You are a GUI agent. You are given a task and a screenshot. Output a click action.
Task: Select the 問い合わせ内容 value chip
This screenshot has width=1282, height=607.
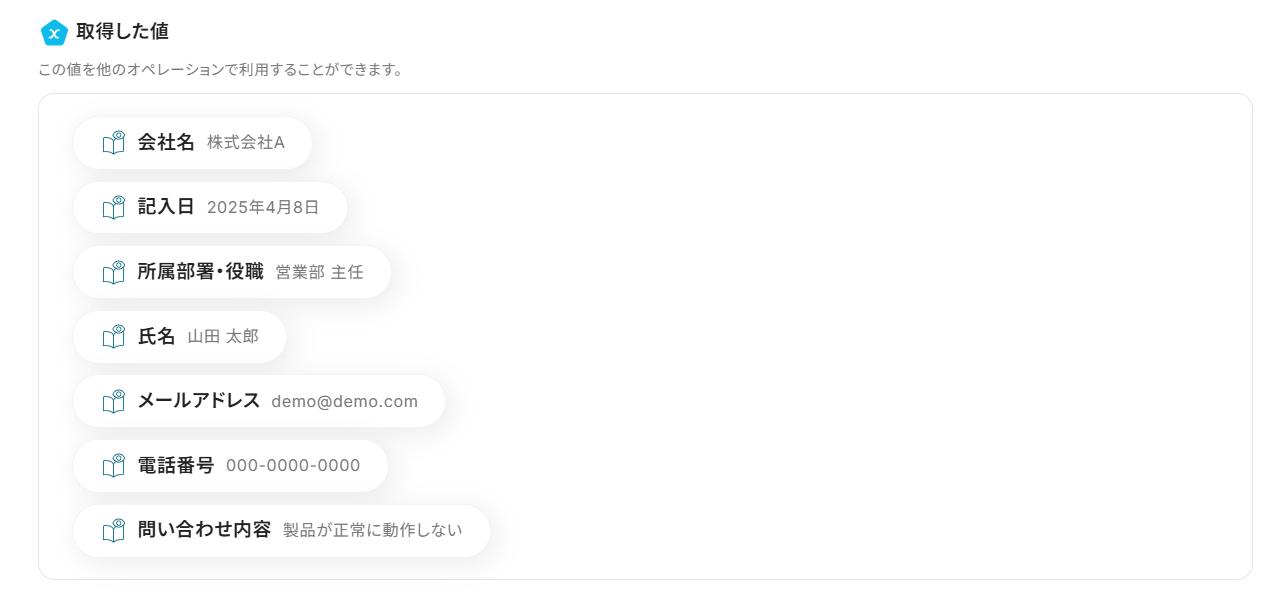(204, 530)
